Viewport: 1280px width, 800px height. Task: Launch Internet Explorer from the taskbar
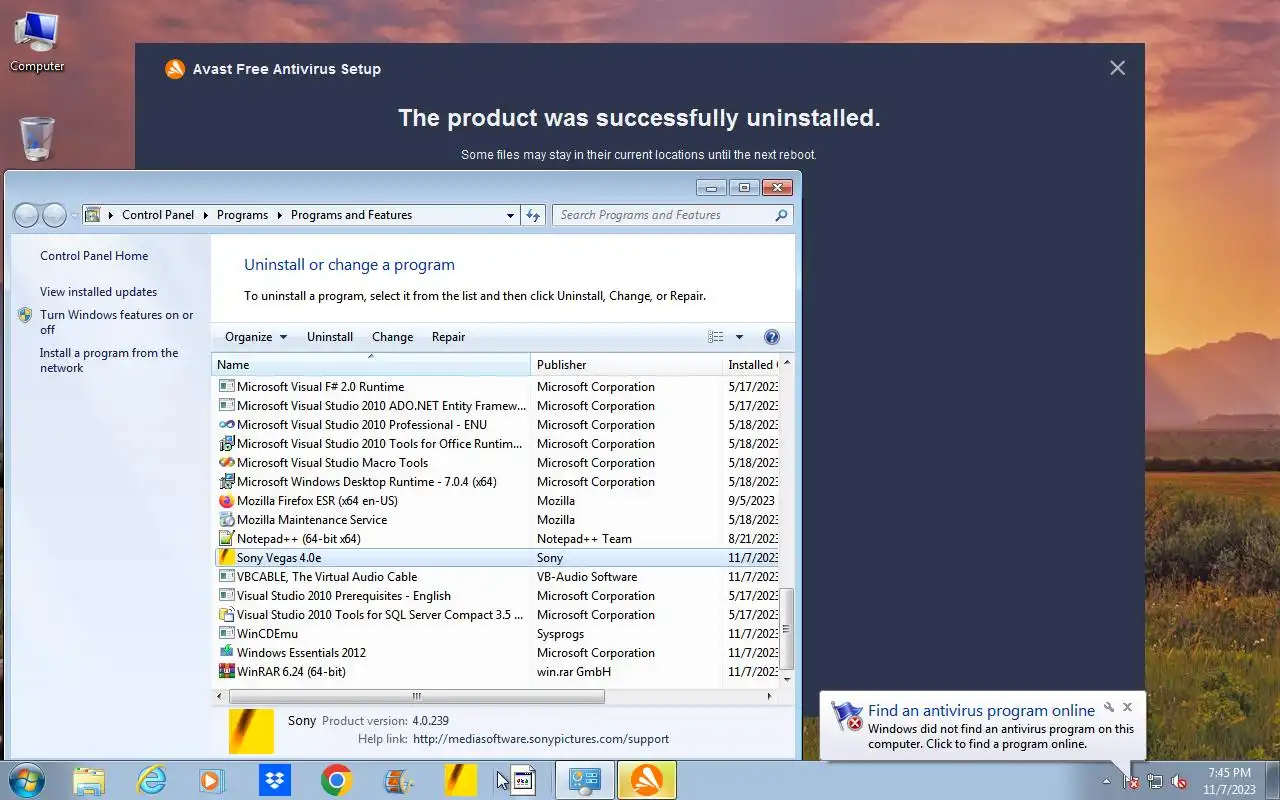point(151,780)
